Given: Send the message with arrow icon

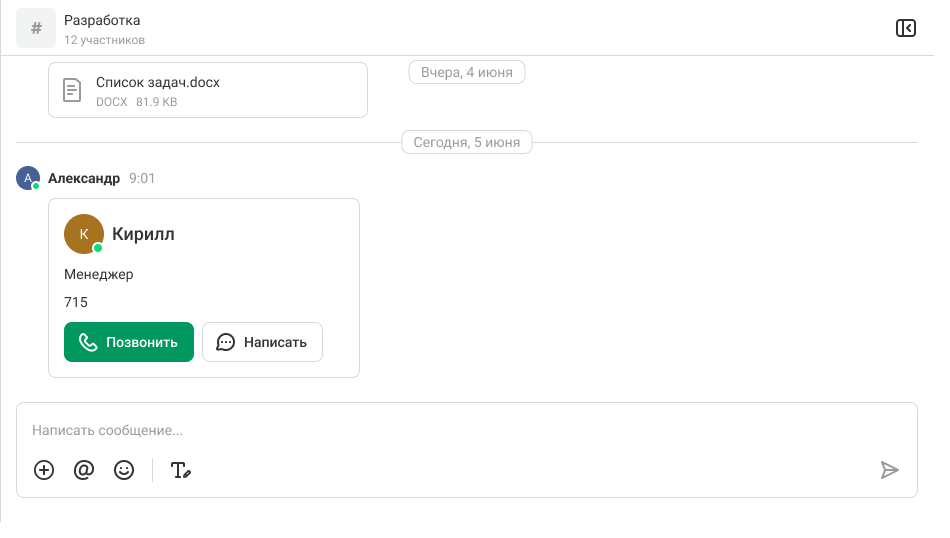Looking at the screenshot, I should click(x=889, y=470).
